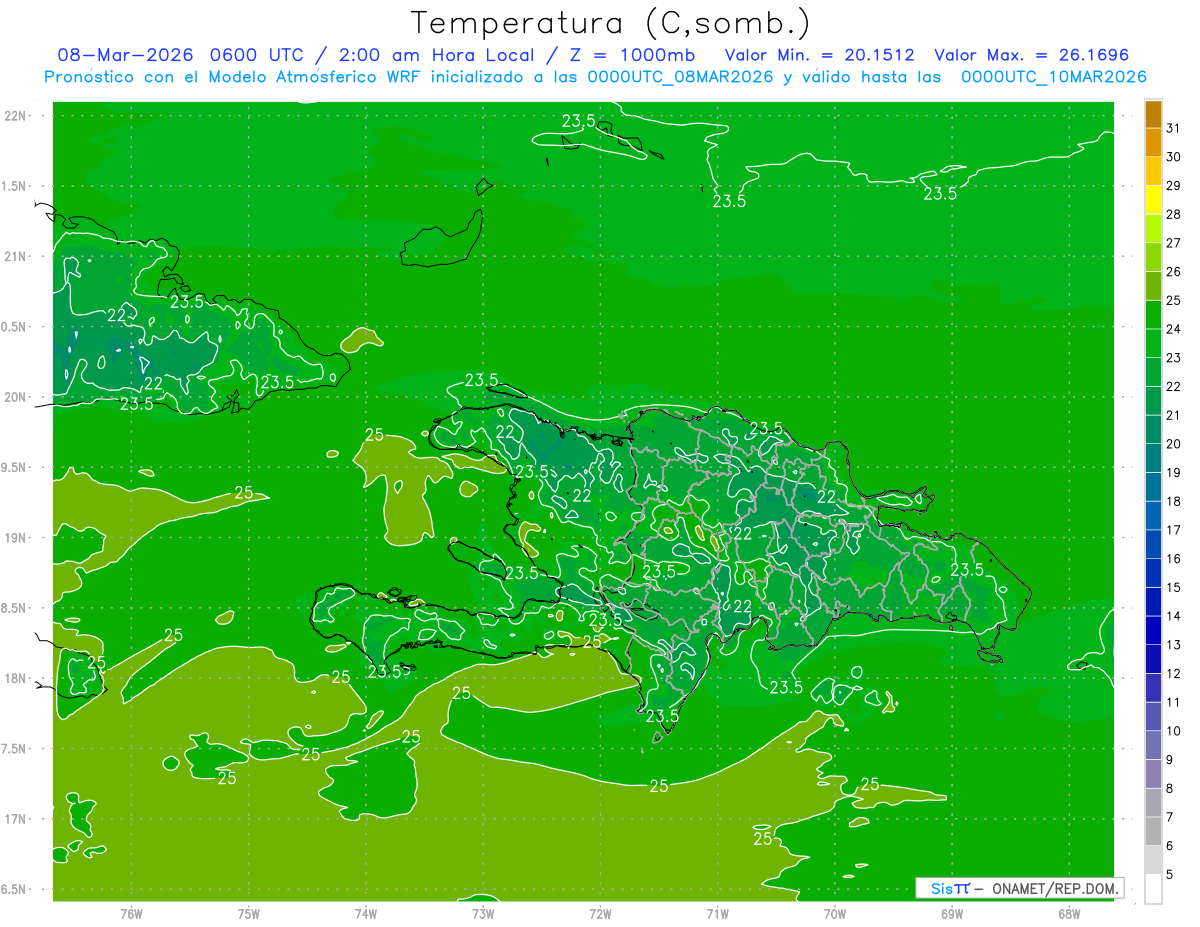Click the "68W" longitude axis label
Screen dimensions: 1200x927
pyautogui.click(x=1068, y=913)
